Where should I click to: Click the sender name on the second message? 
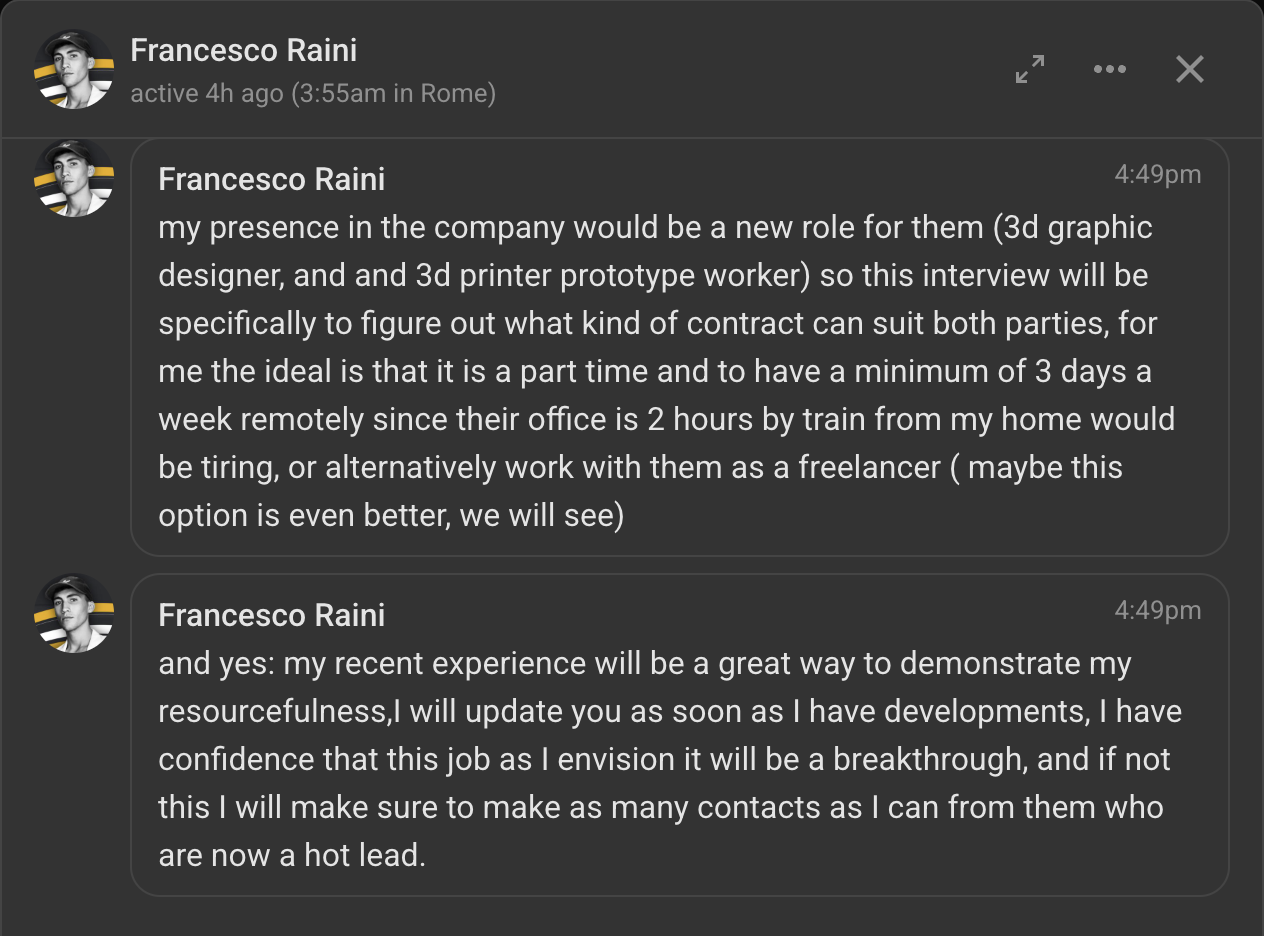click(271, 615)
